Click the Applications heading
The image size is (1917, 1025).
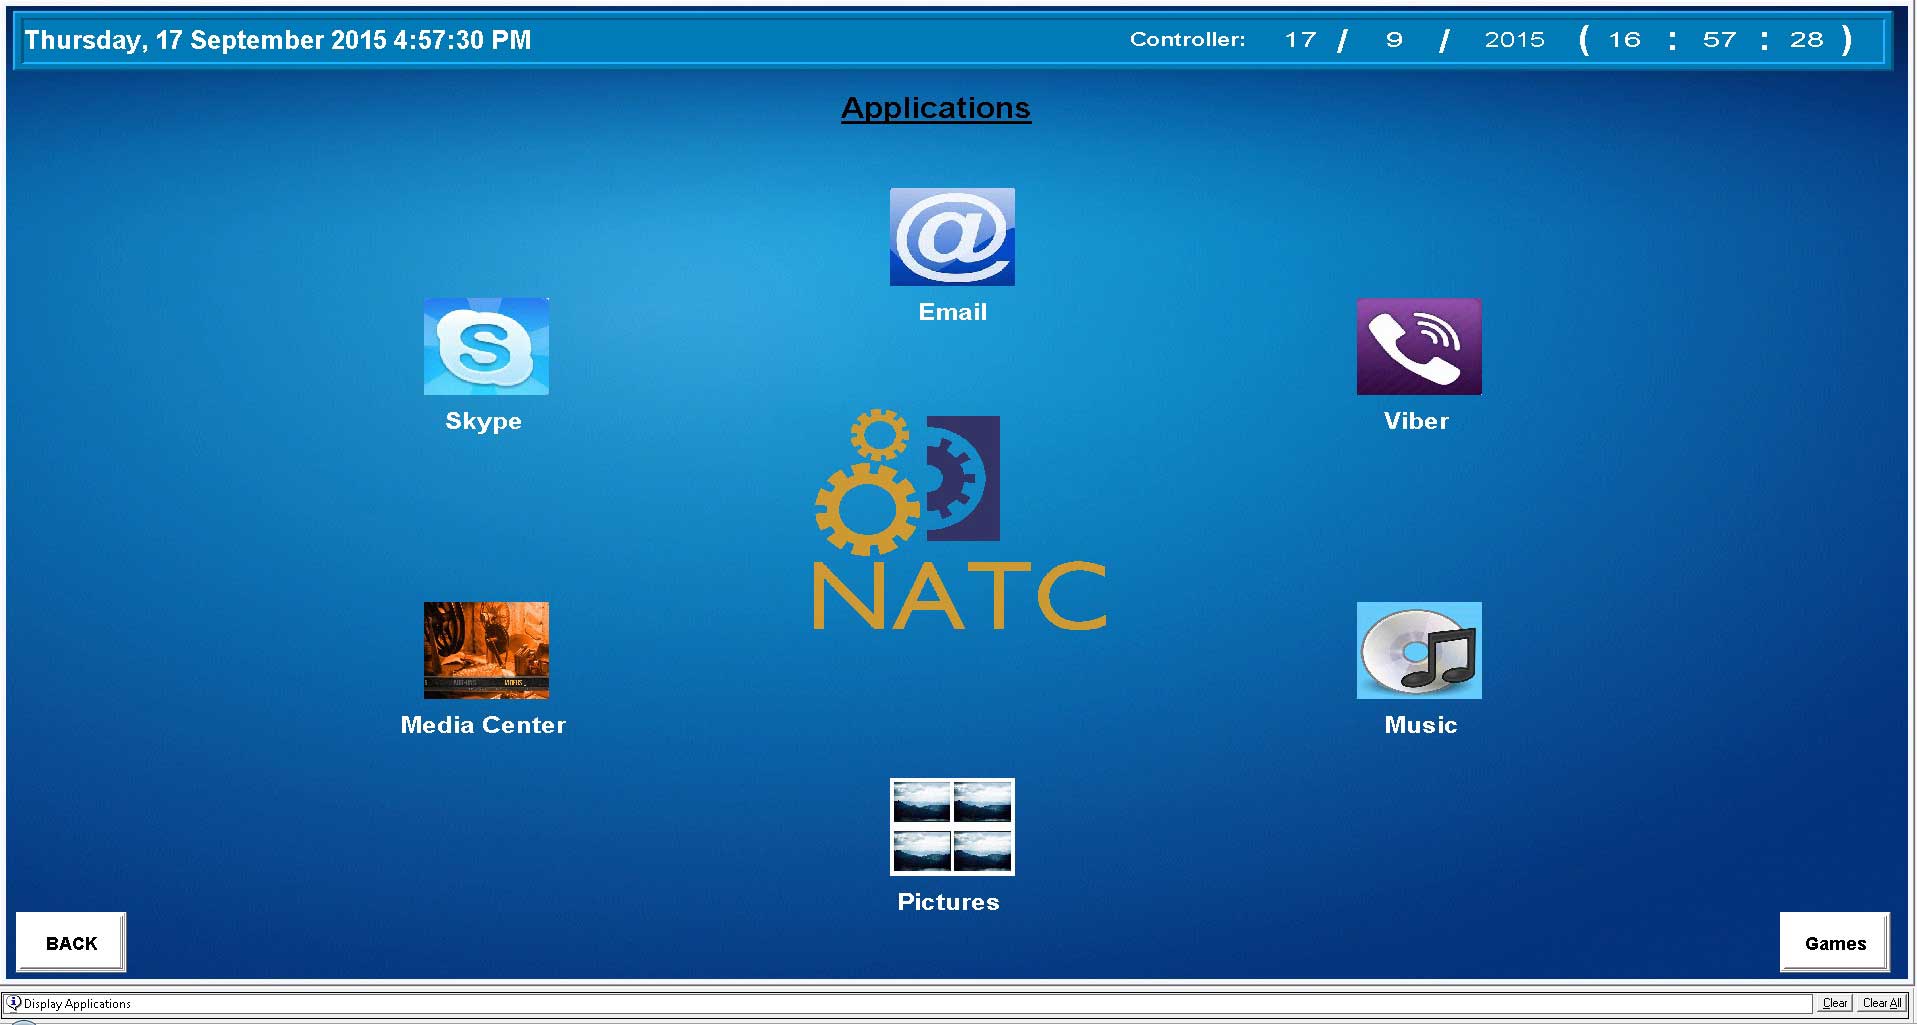[935, 108]
